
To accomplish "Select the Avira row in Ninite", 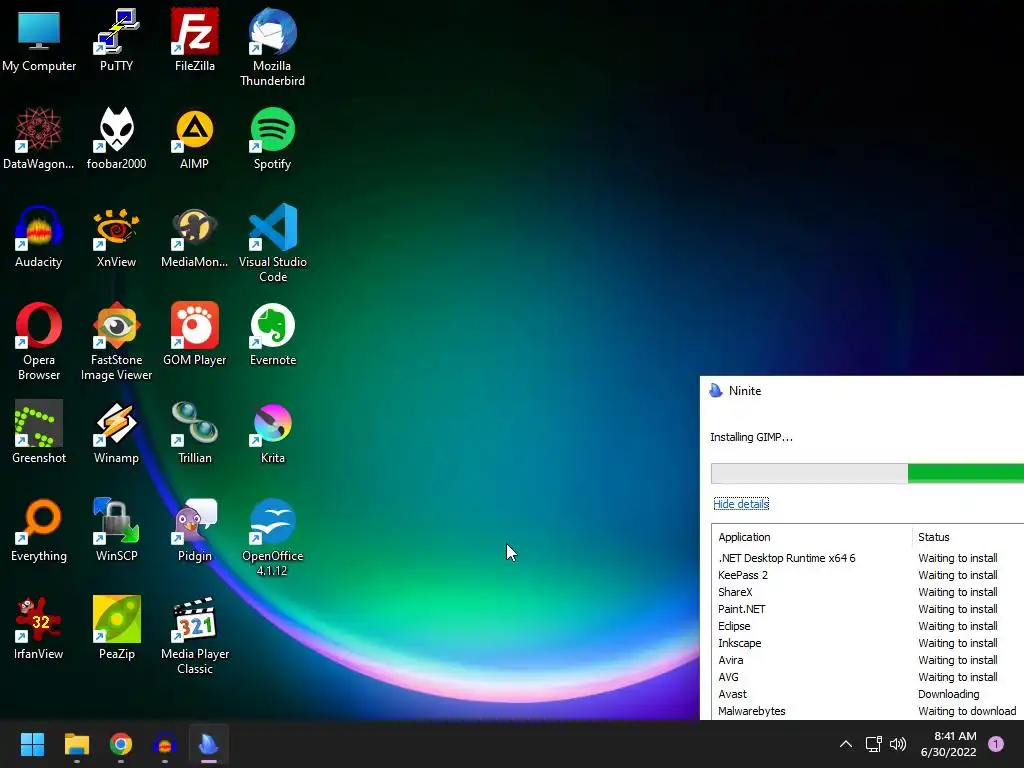I will [868, 660].
